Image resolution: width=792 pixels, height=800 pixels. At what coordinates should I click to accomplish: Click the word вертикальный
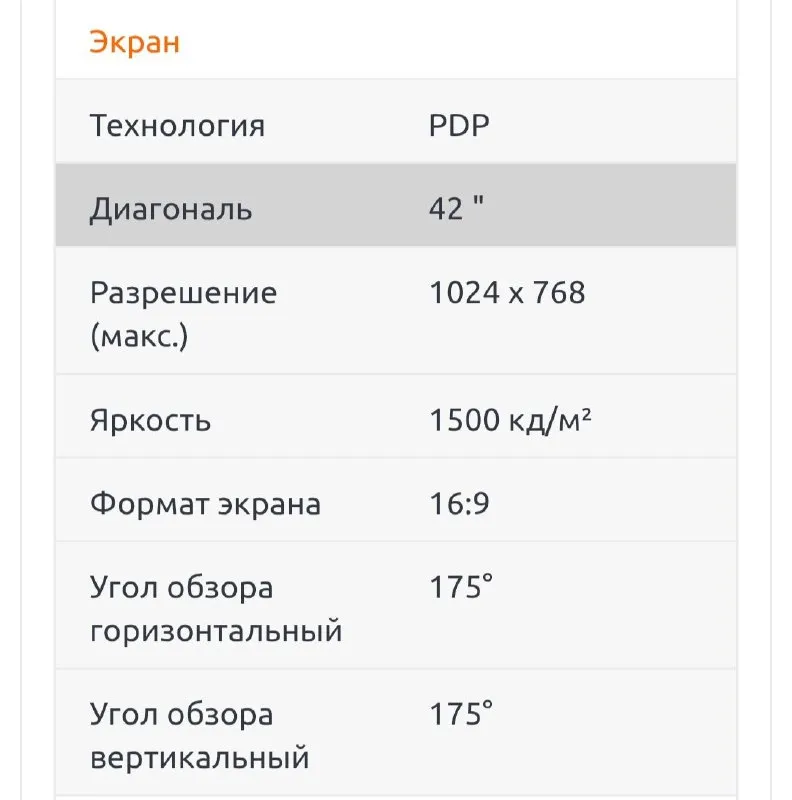click(200, 758)
